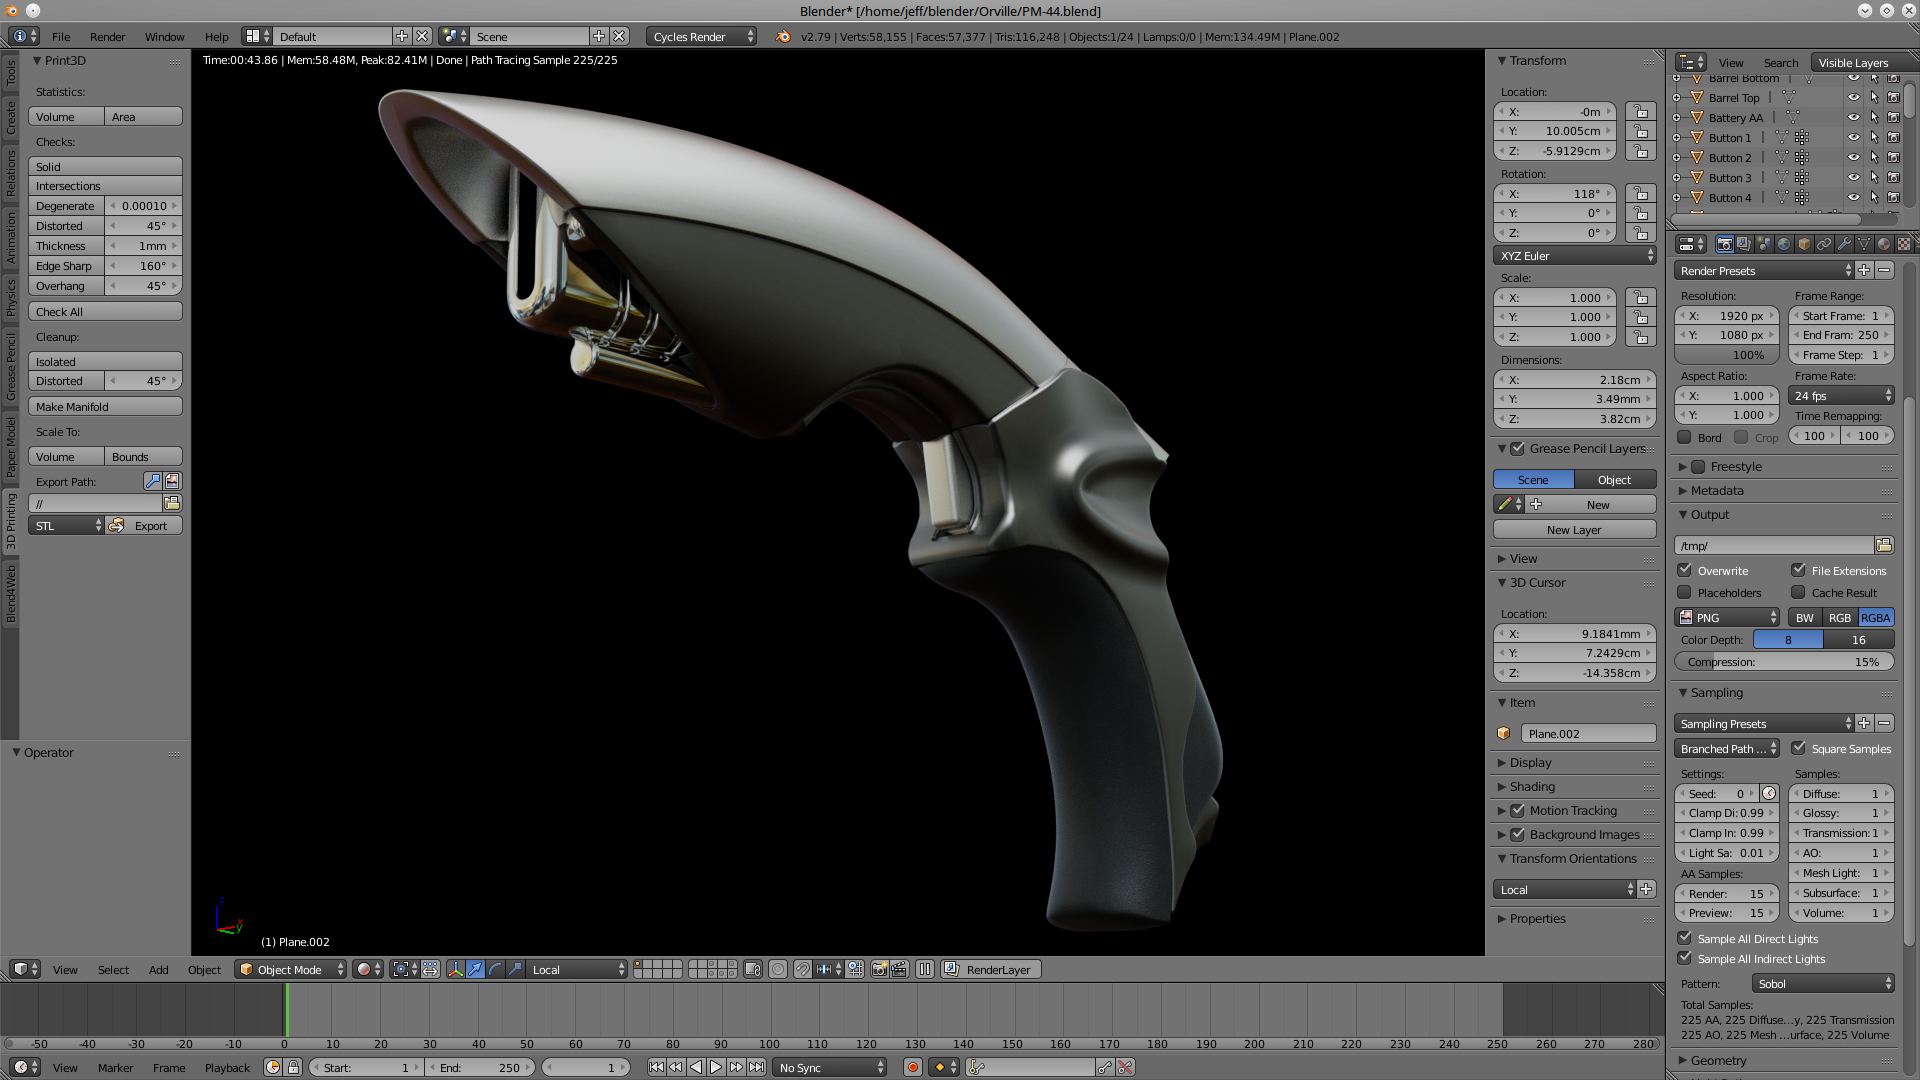Click the scale manipulator icon
This screenshot has height=1080, width=1920.
tap(515, 969)
